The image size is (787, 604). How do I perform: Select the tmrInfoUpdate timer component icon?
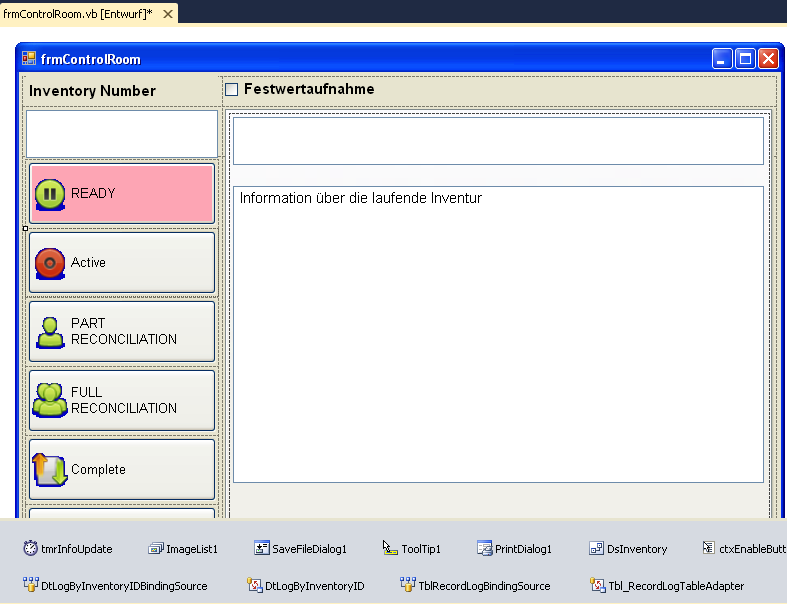(x=30, y=548)
